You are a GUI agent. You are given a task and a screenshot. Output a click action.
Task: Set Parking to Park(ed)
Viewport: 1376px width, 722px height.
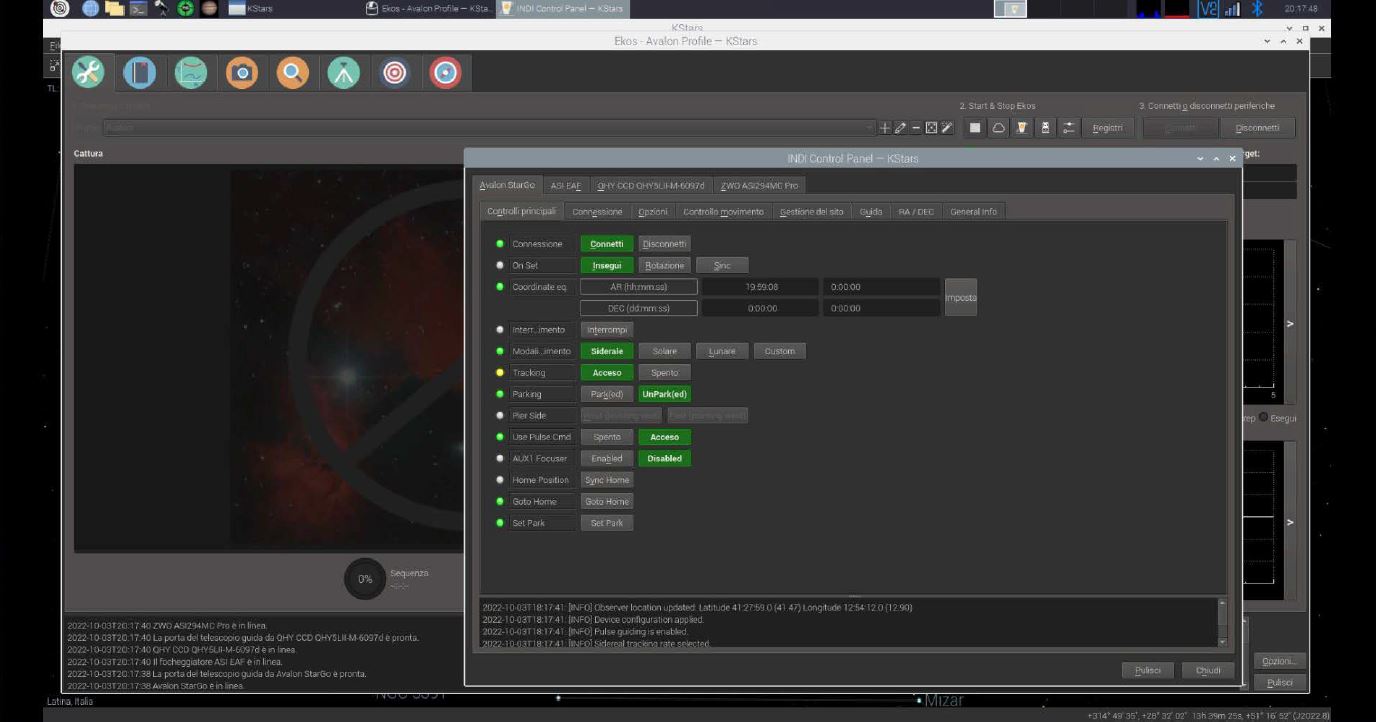point(607,394)
